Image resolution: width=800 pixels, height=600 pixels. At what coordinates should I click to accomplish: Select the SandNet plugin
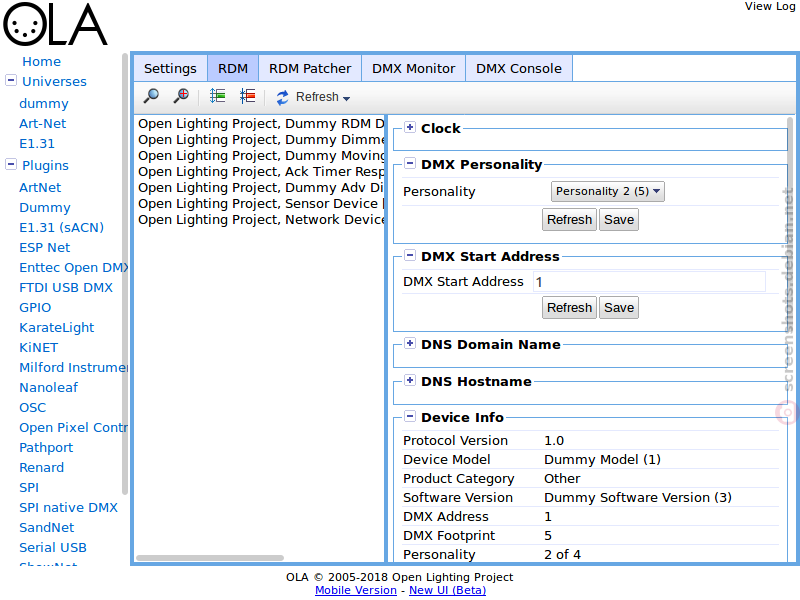click(x=46, y=528)
